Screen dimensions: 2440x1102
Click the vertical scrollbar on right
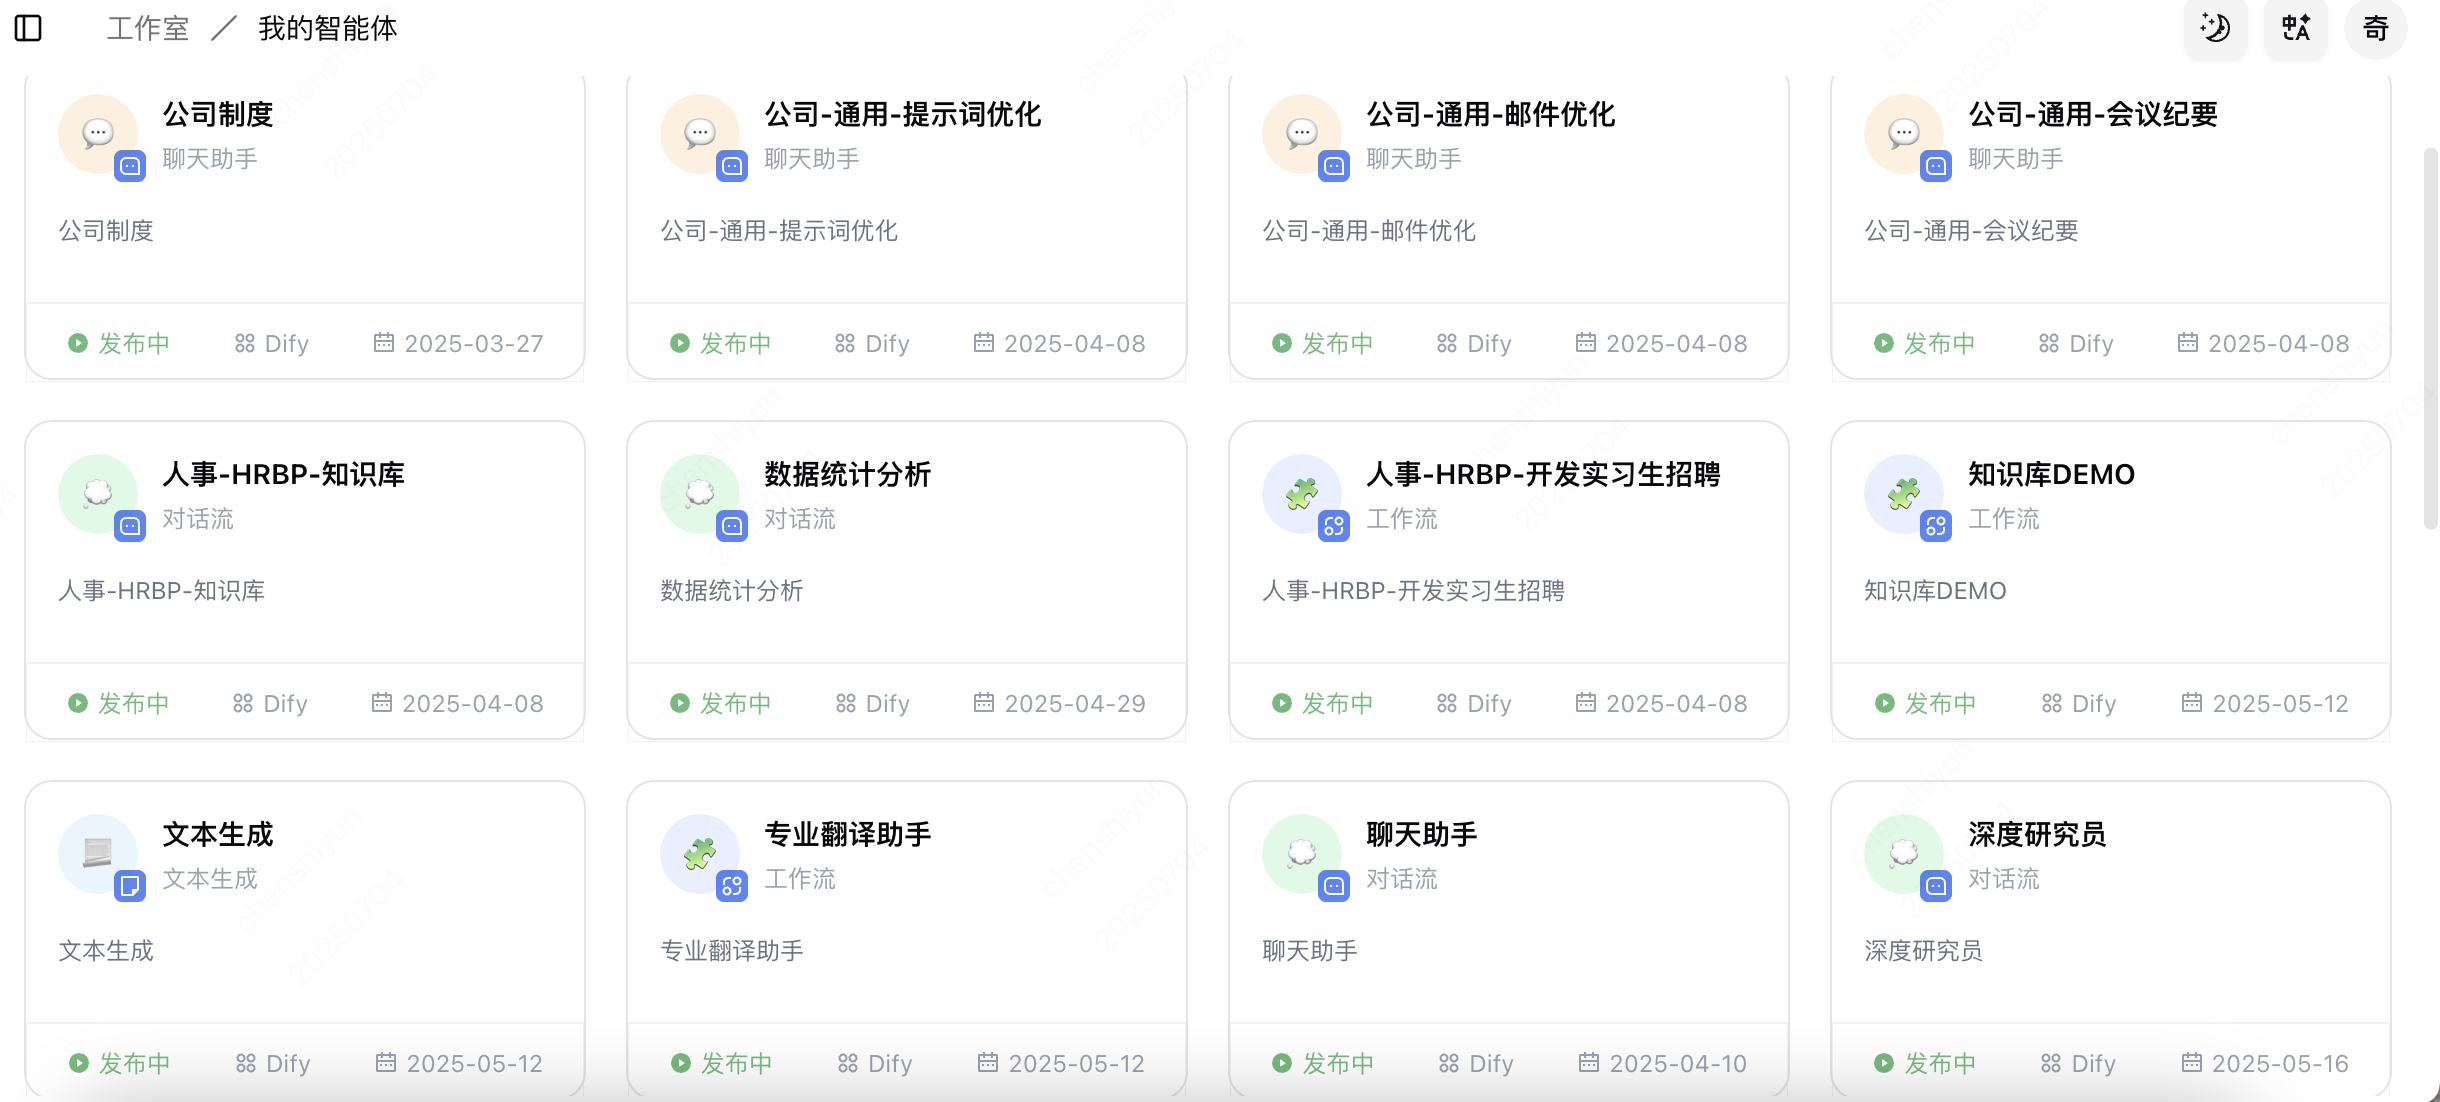2431,338
